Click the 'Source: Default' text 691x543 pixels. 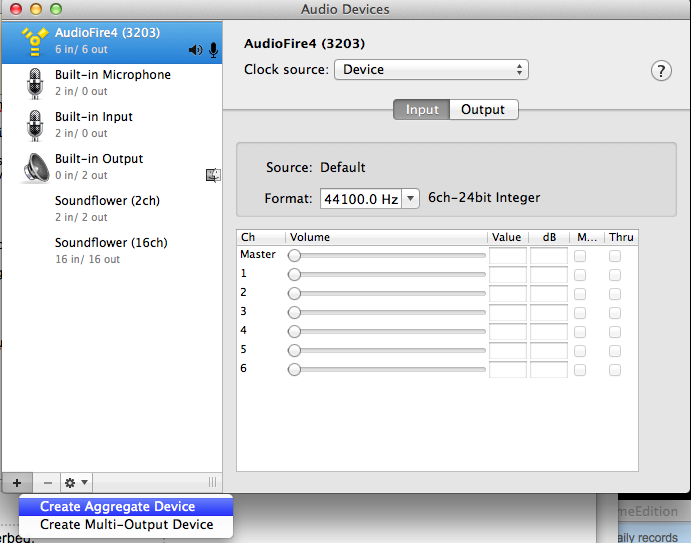pos(316,167)
